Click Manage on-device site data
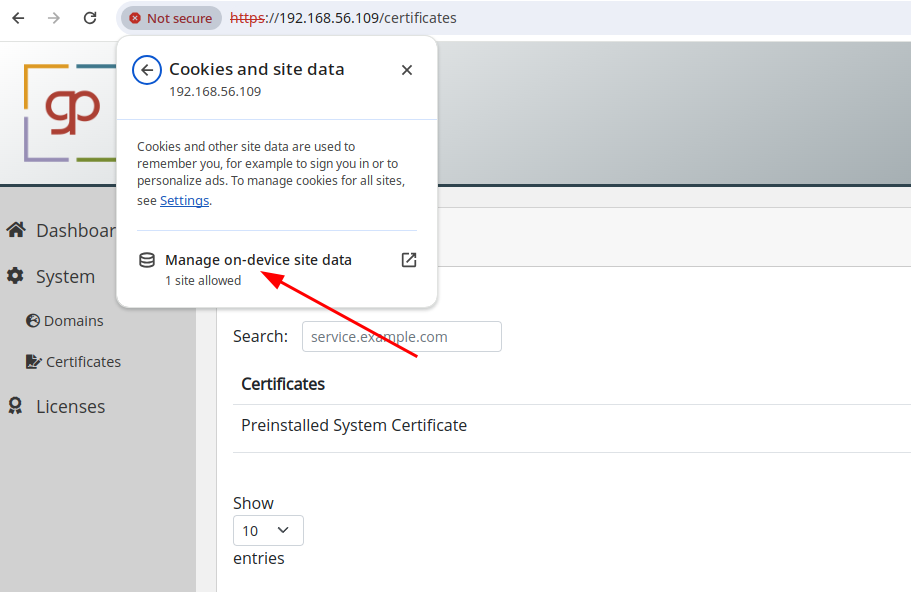Viewport: 911px width, 592px height. pyautogui.click(x=258, y=259)
